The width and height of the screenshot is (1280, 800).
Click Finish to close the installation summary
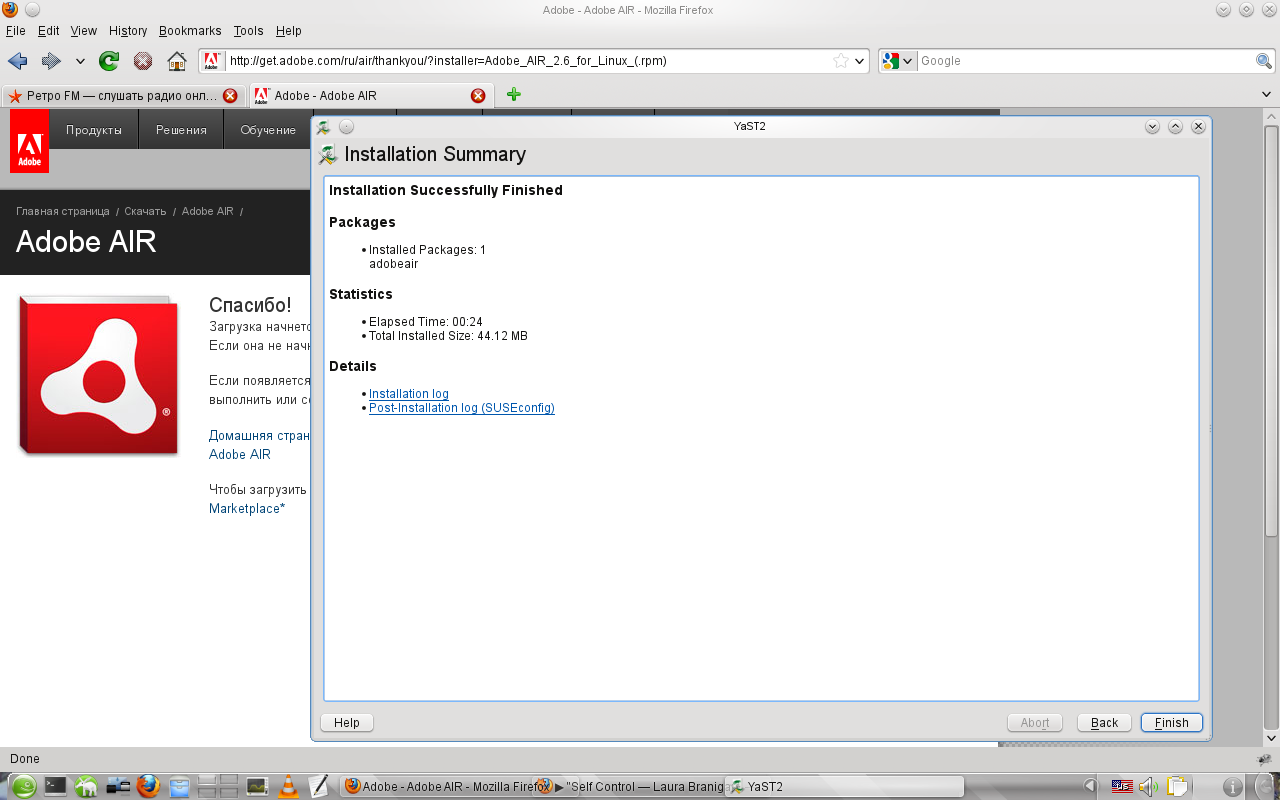pos(1172,723)
